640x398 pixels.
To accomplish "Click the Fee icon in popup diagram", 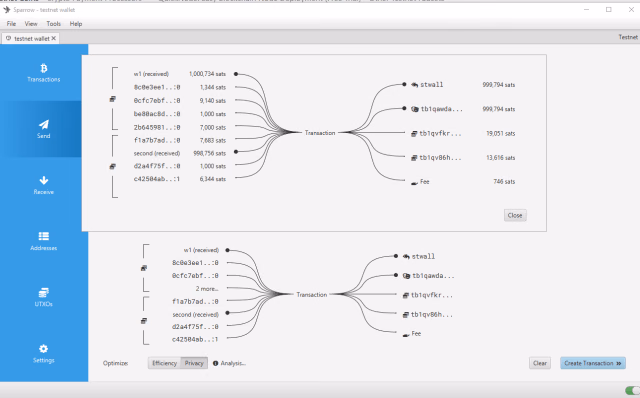I will [414, 182].
